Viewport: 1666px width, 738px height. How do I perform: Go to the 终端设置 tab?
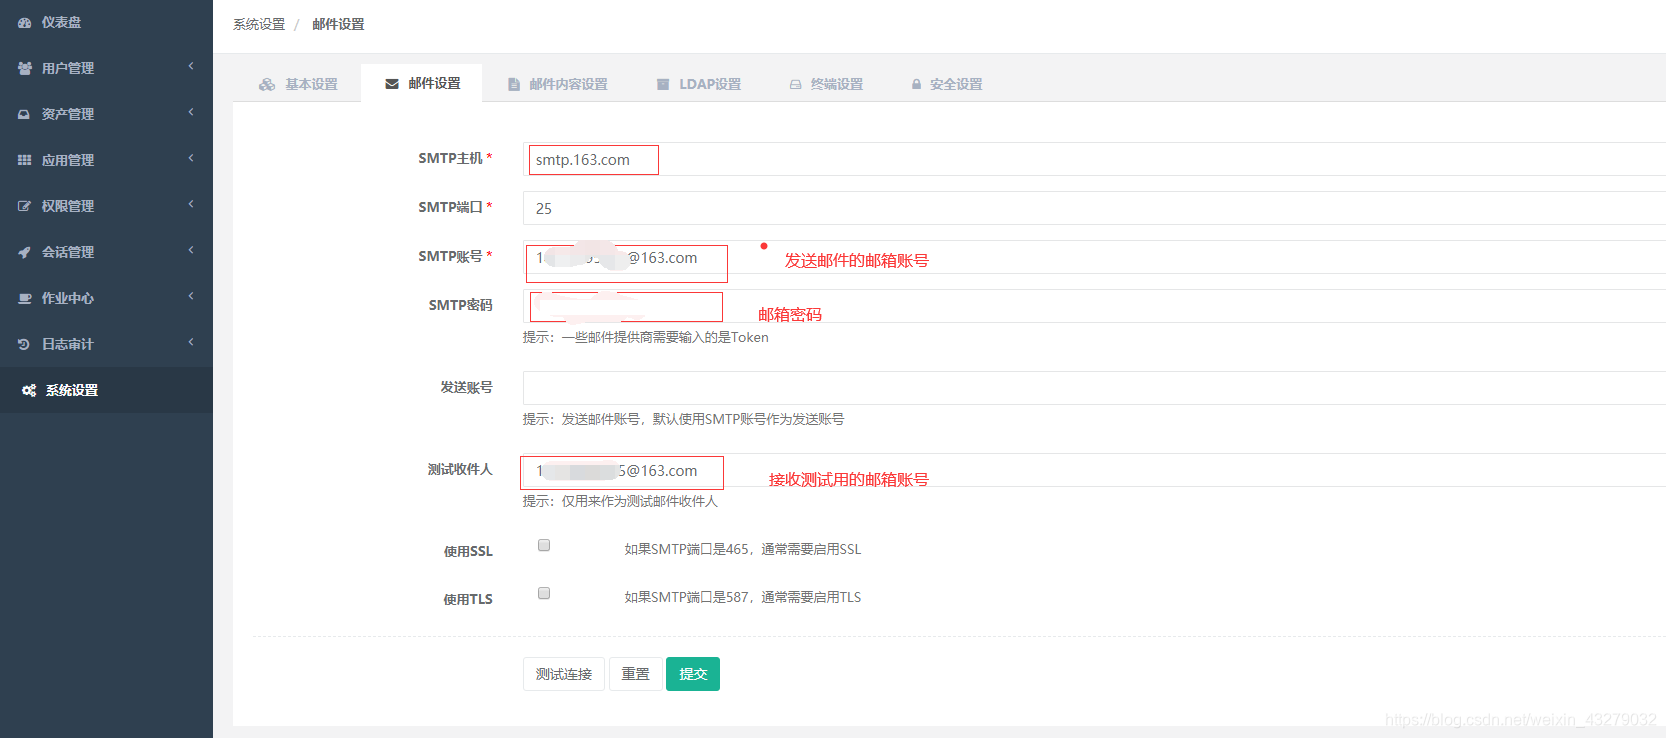point(826,84)
